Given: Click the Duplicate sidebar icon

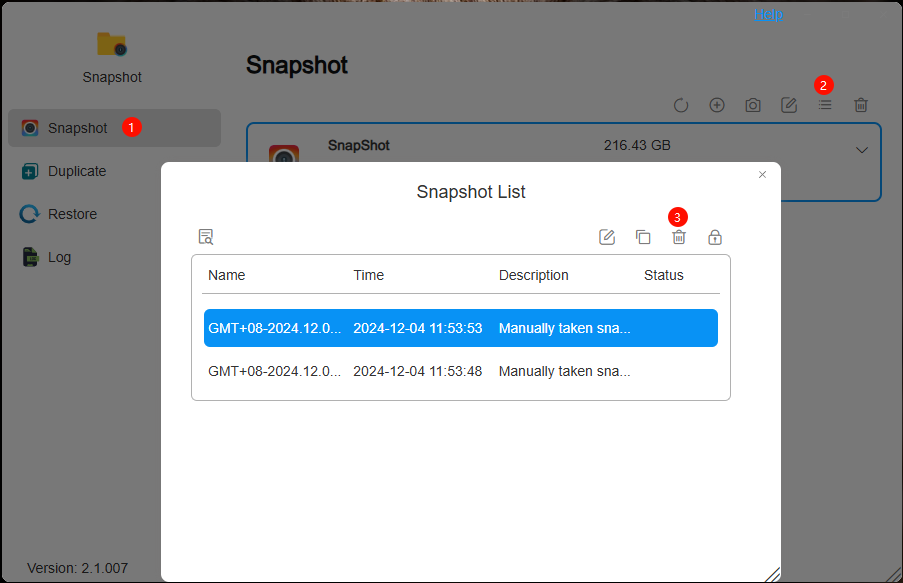Looking at the screenshot, I should tap(30, 171).
